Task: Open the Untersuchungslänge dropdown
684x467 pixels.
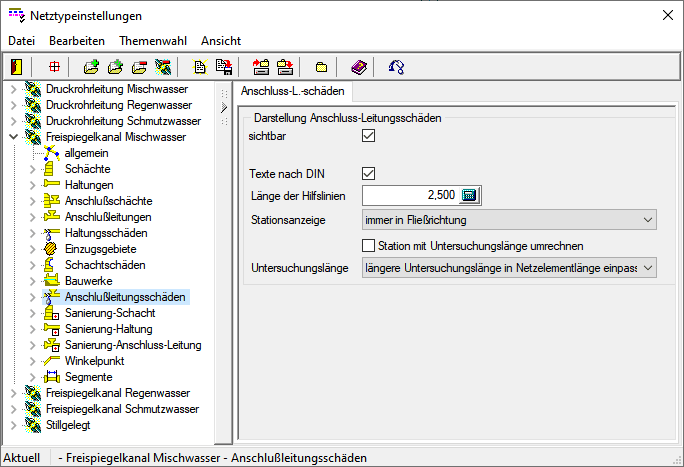Action: pyautogui.click(x=648, y=267)
